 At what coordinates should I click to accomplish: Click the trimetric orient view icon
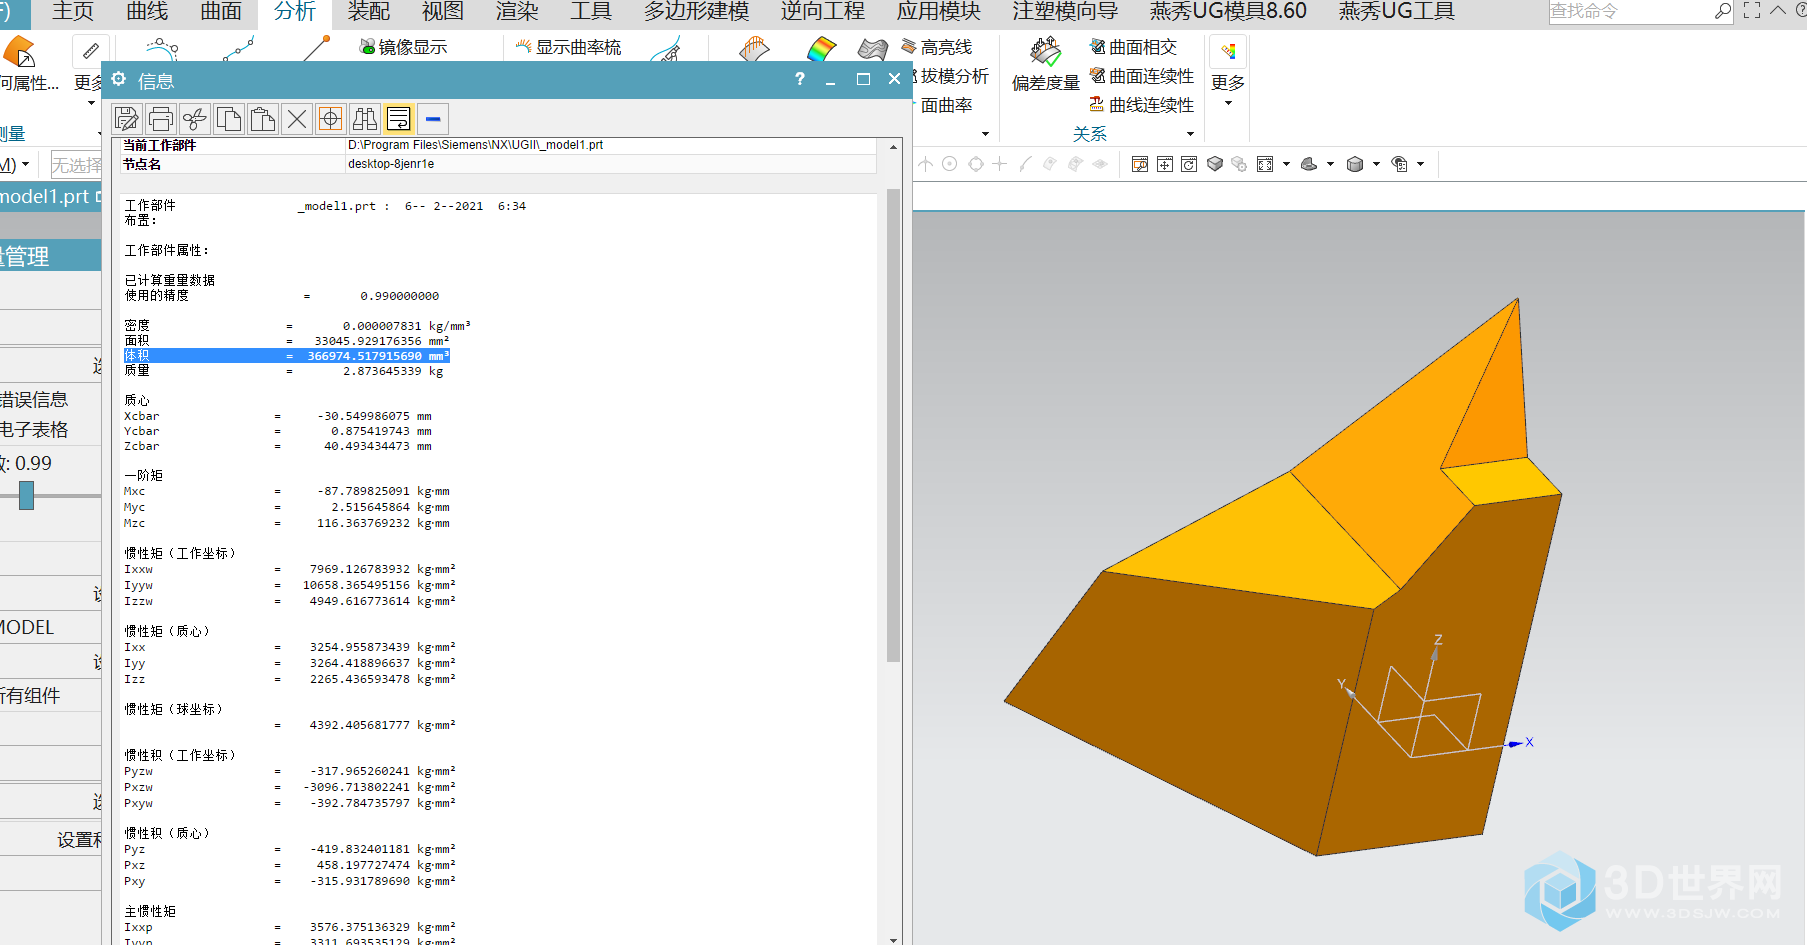tap(1309, 164)
